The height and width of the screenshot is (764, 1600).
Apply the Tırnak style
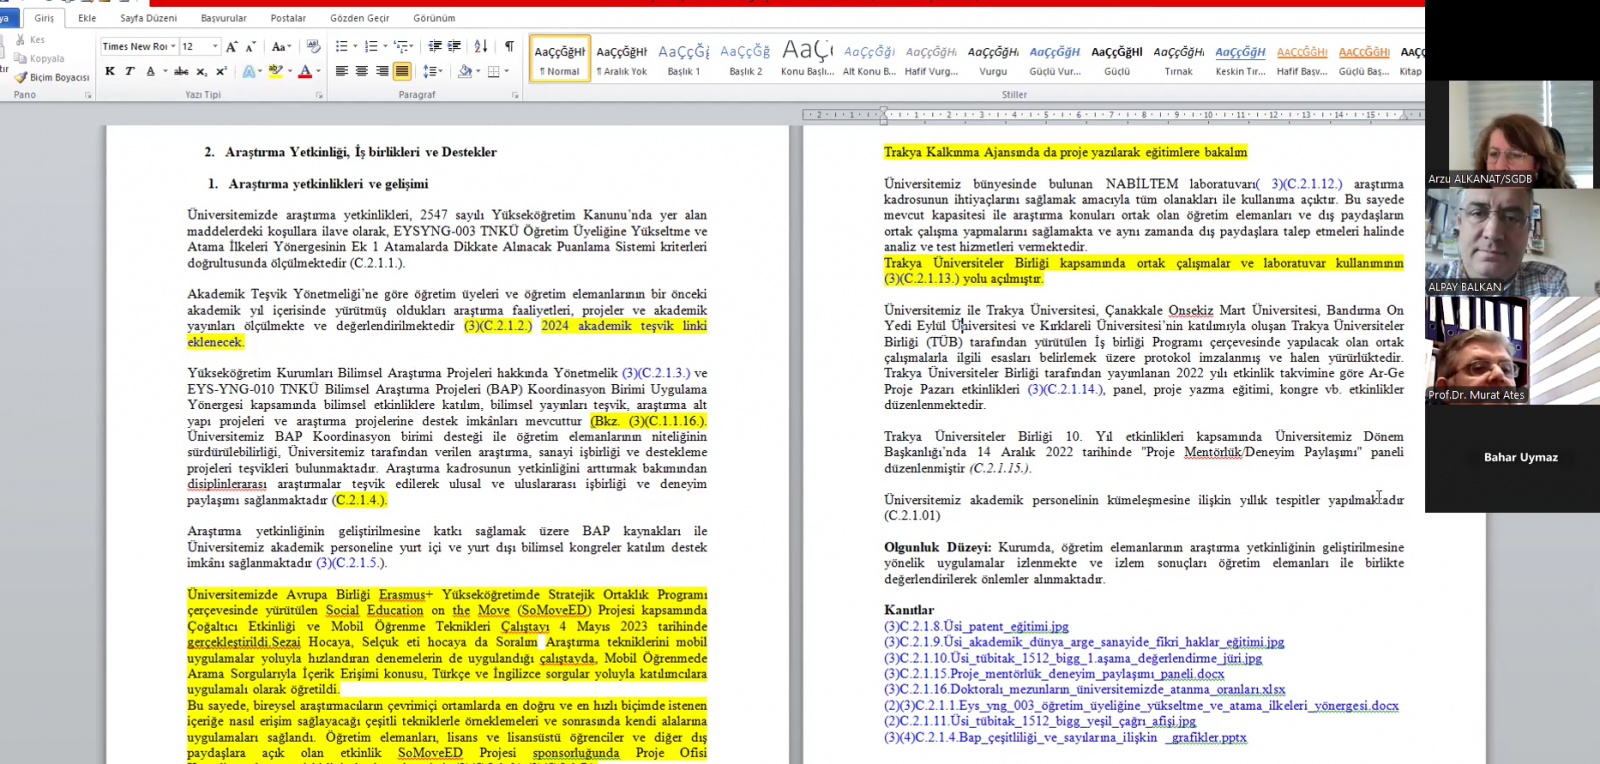1179,59
